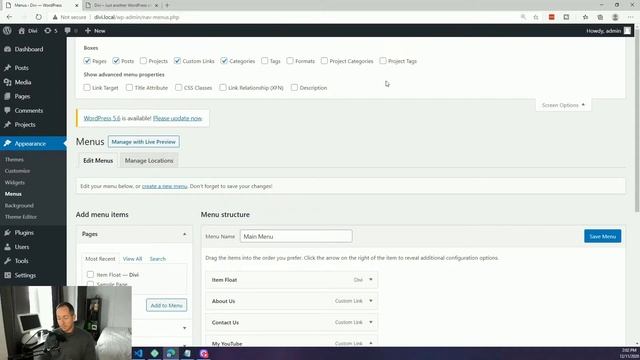Enable the Projects box option

143,61
